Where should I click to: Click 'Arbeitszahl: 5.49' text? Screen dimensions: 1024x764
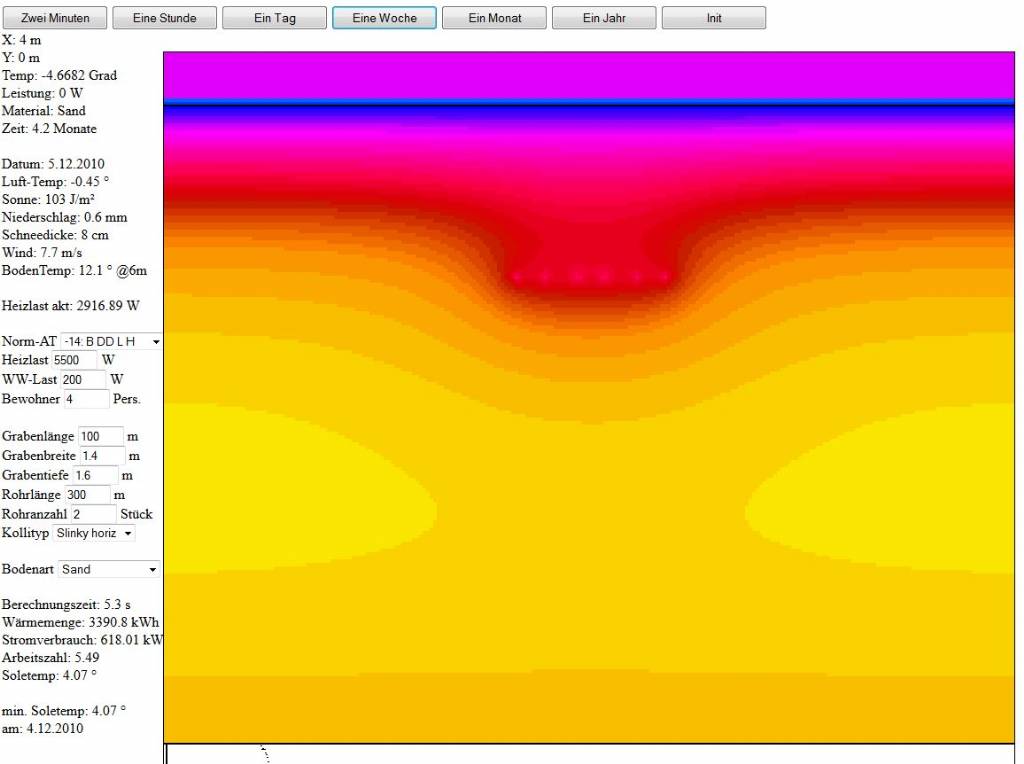[x=50, y=658]
